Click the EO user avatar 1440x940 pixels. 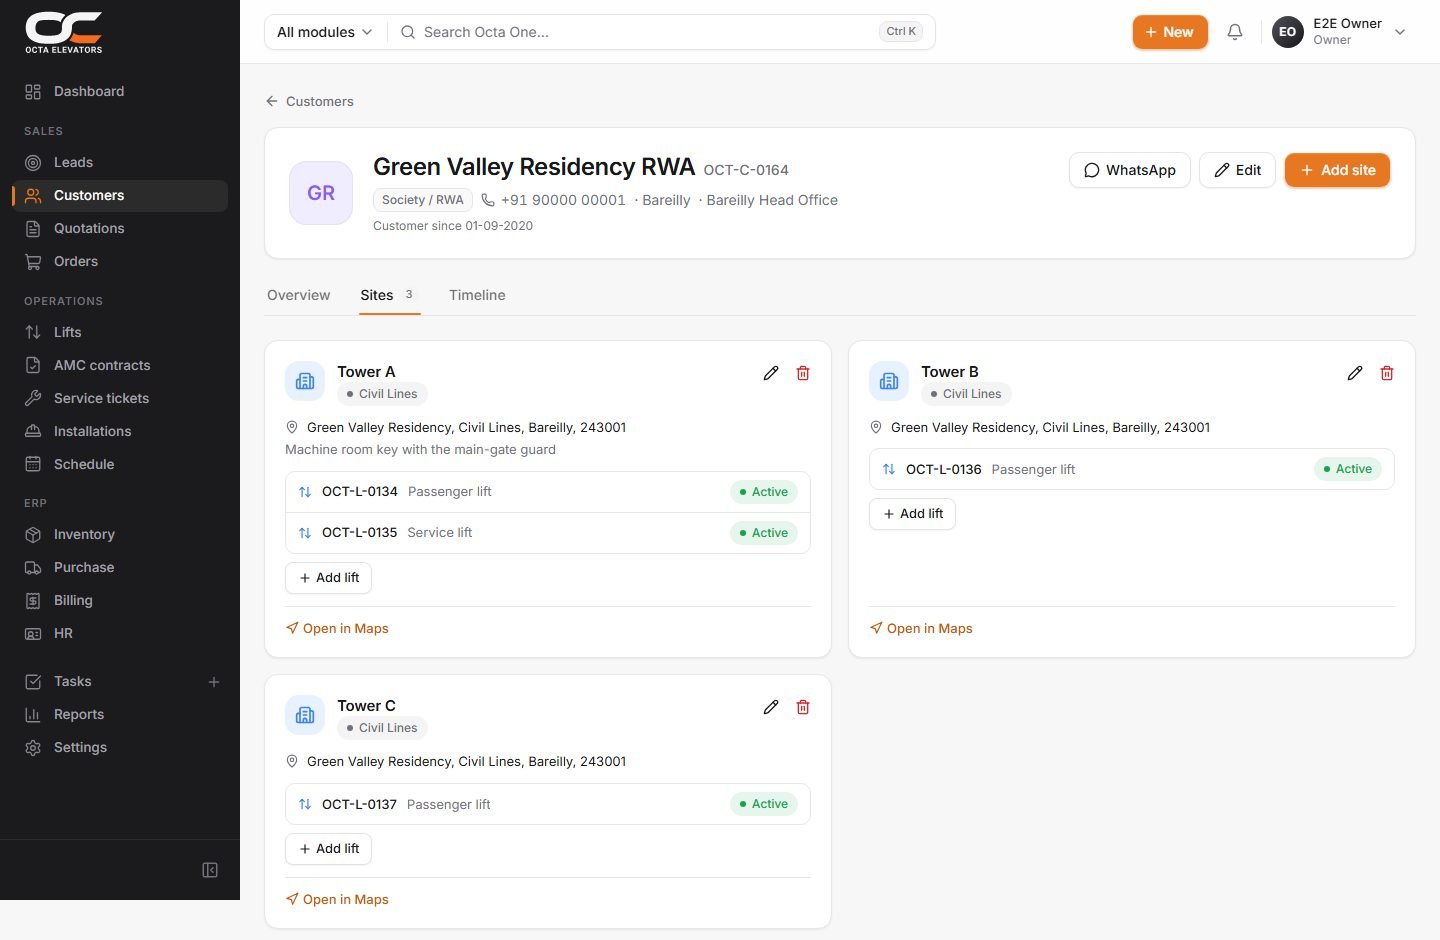pos(1288,32)
